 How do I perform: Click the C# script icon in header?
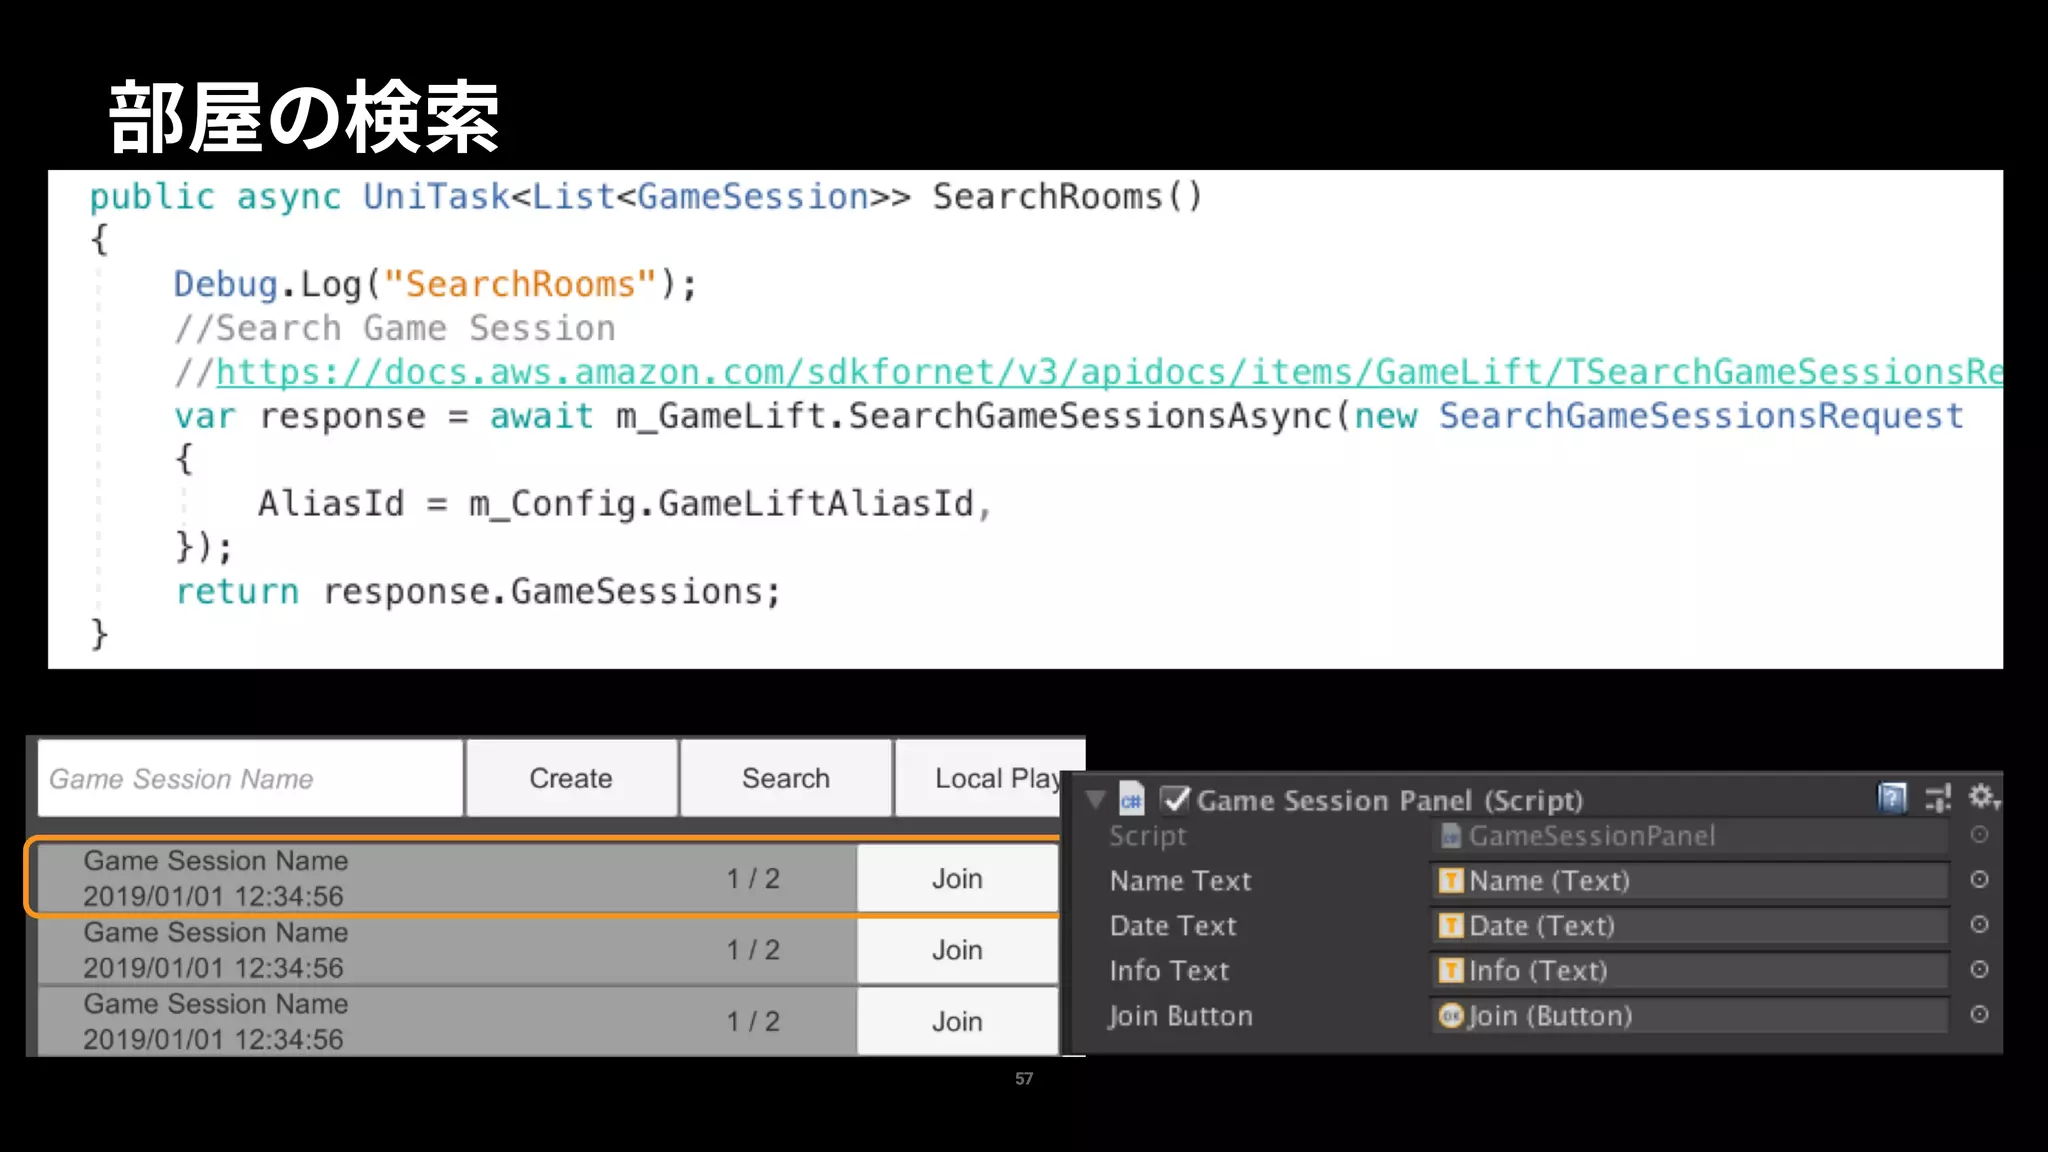(x=1131, y=800)
